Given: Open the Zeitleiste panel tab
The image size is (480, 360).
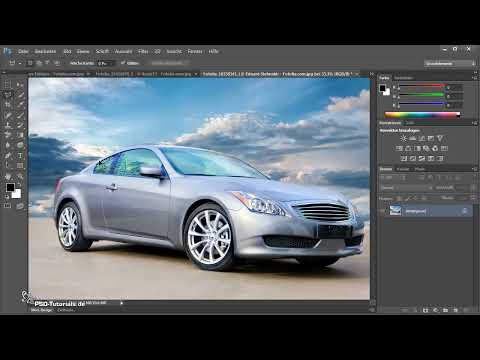Looking at the screenshot, I should point(65,310).
